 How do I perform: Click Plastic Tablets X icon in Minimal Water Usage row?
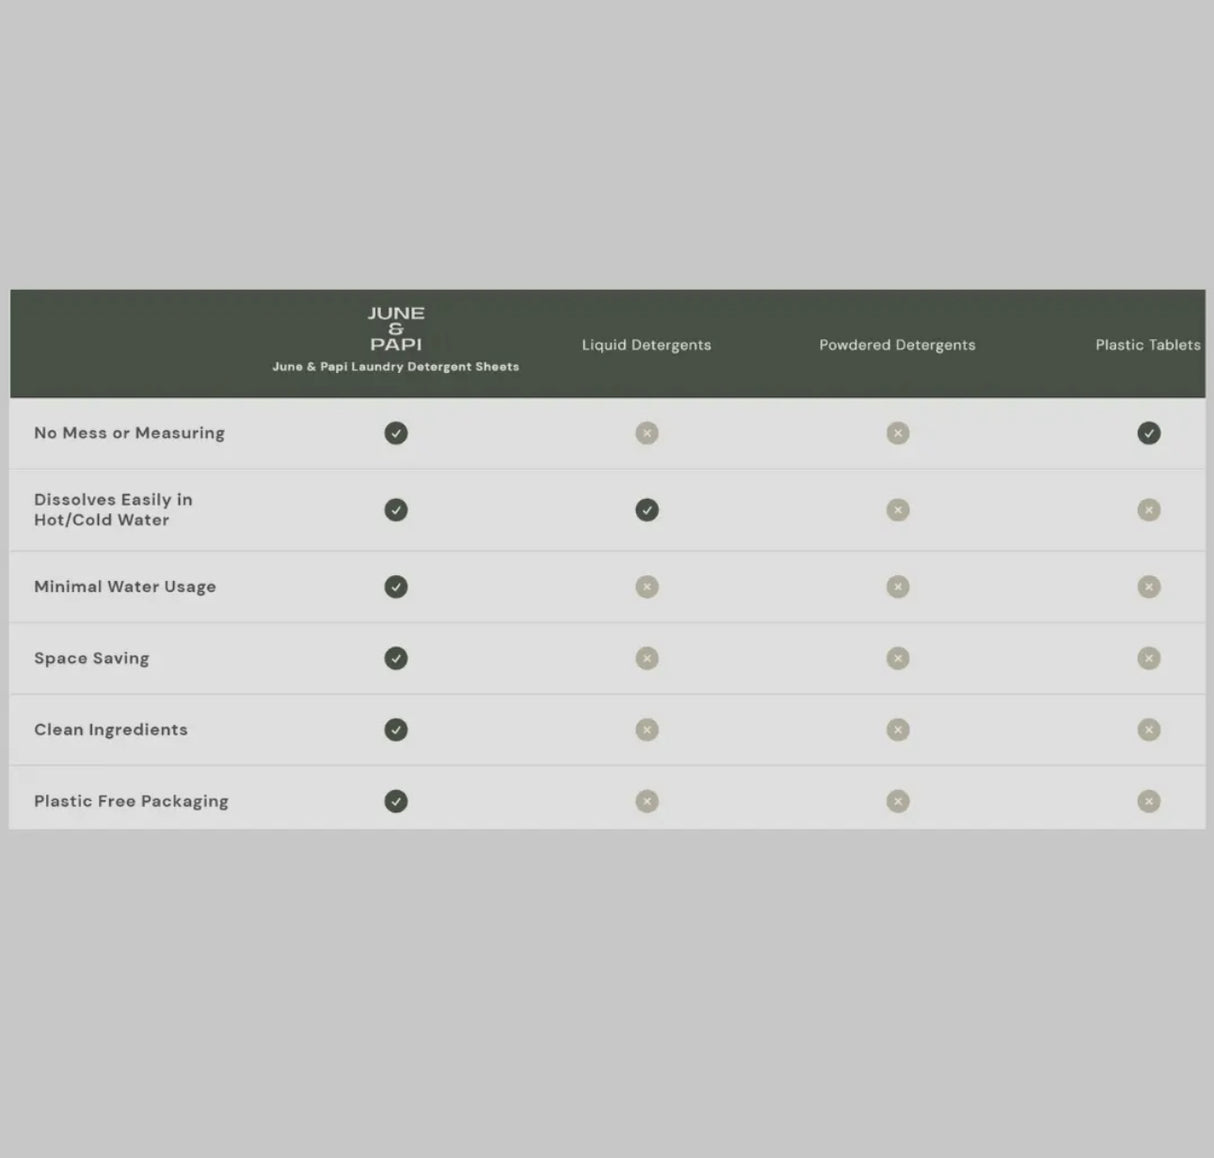(1148, 587)
